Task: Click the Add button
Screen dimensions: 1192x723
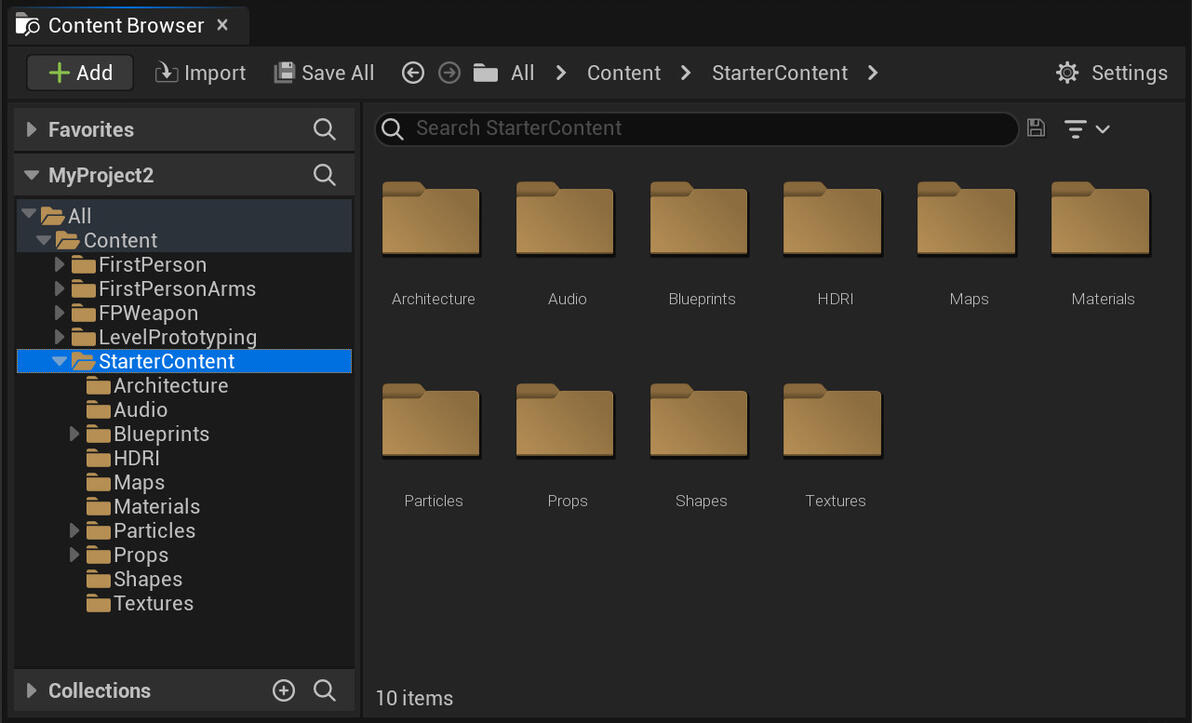Action: [x=80, y=73]
